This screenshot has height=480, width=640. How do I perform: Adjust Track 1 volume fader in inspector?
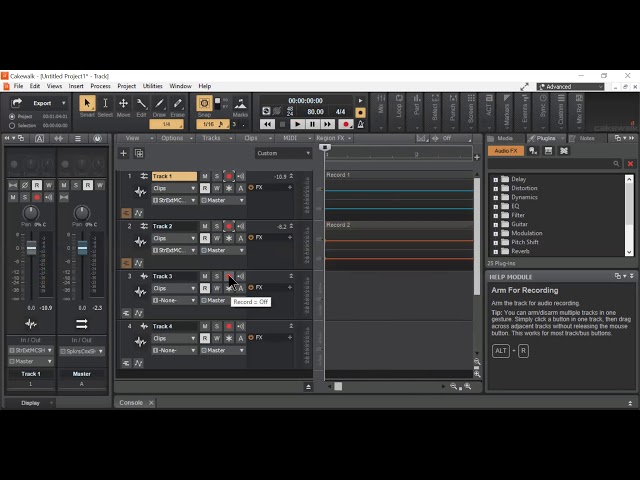tap(31, 248)
